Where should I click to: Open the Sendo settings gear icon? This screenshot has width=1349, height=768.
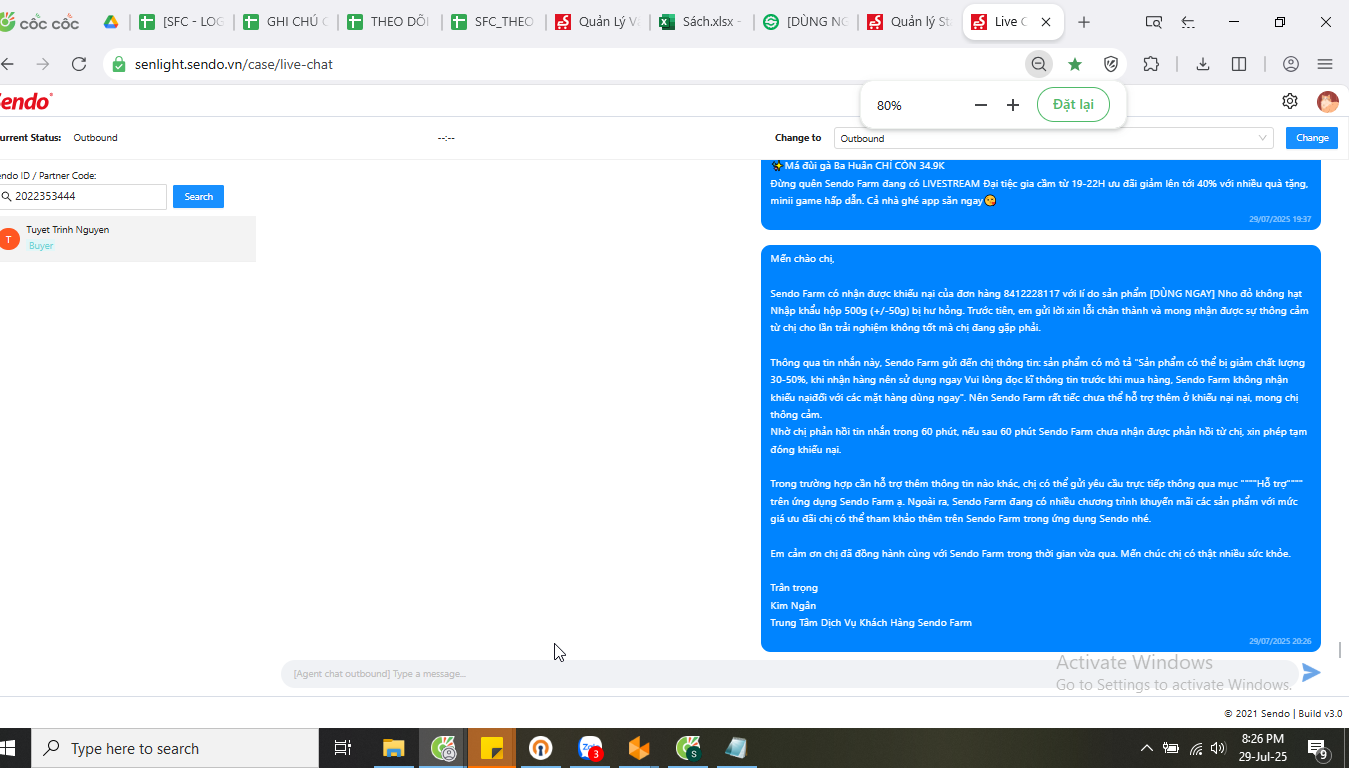[1290, 101]
